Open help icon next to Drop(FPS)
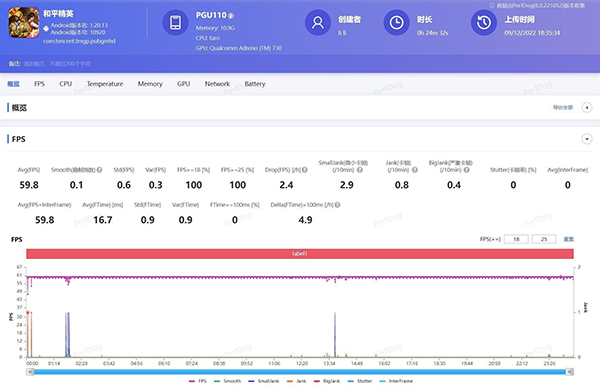This screenshot has height=390, width=600. point(305,170)
